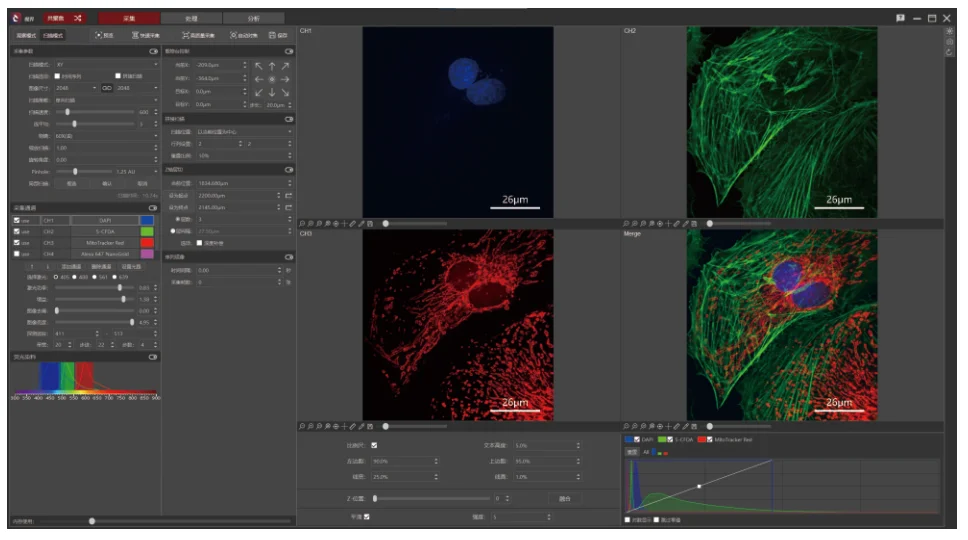
Task: Move stage with the down-right arrow
Action: 285,92
